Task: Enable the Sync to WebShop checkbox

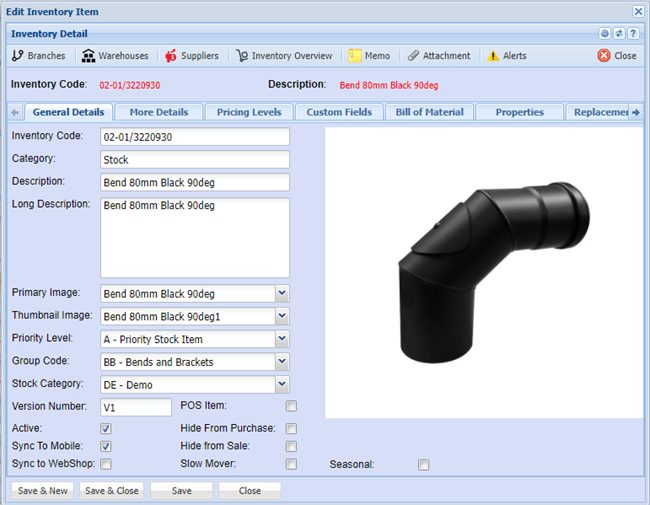Action: (x=106, y=464)
